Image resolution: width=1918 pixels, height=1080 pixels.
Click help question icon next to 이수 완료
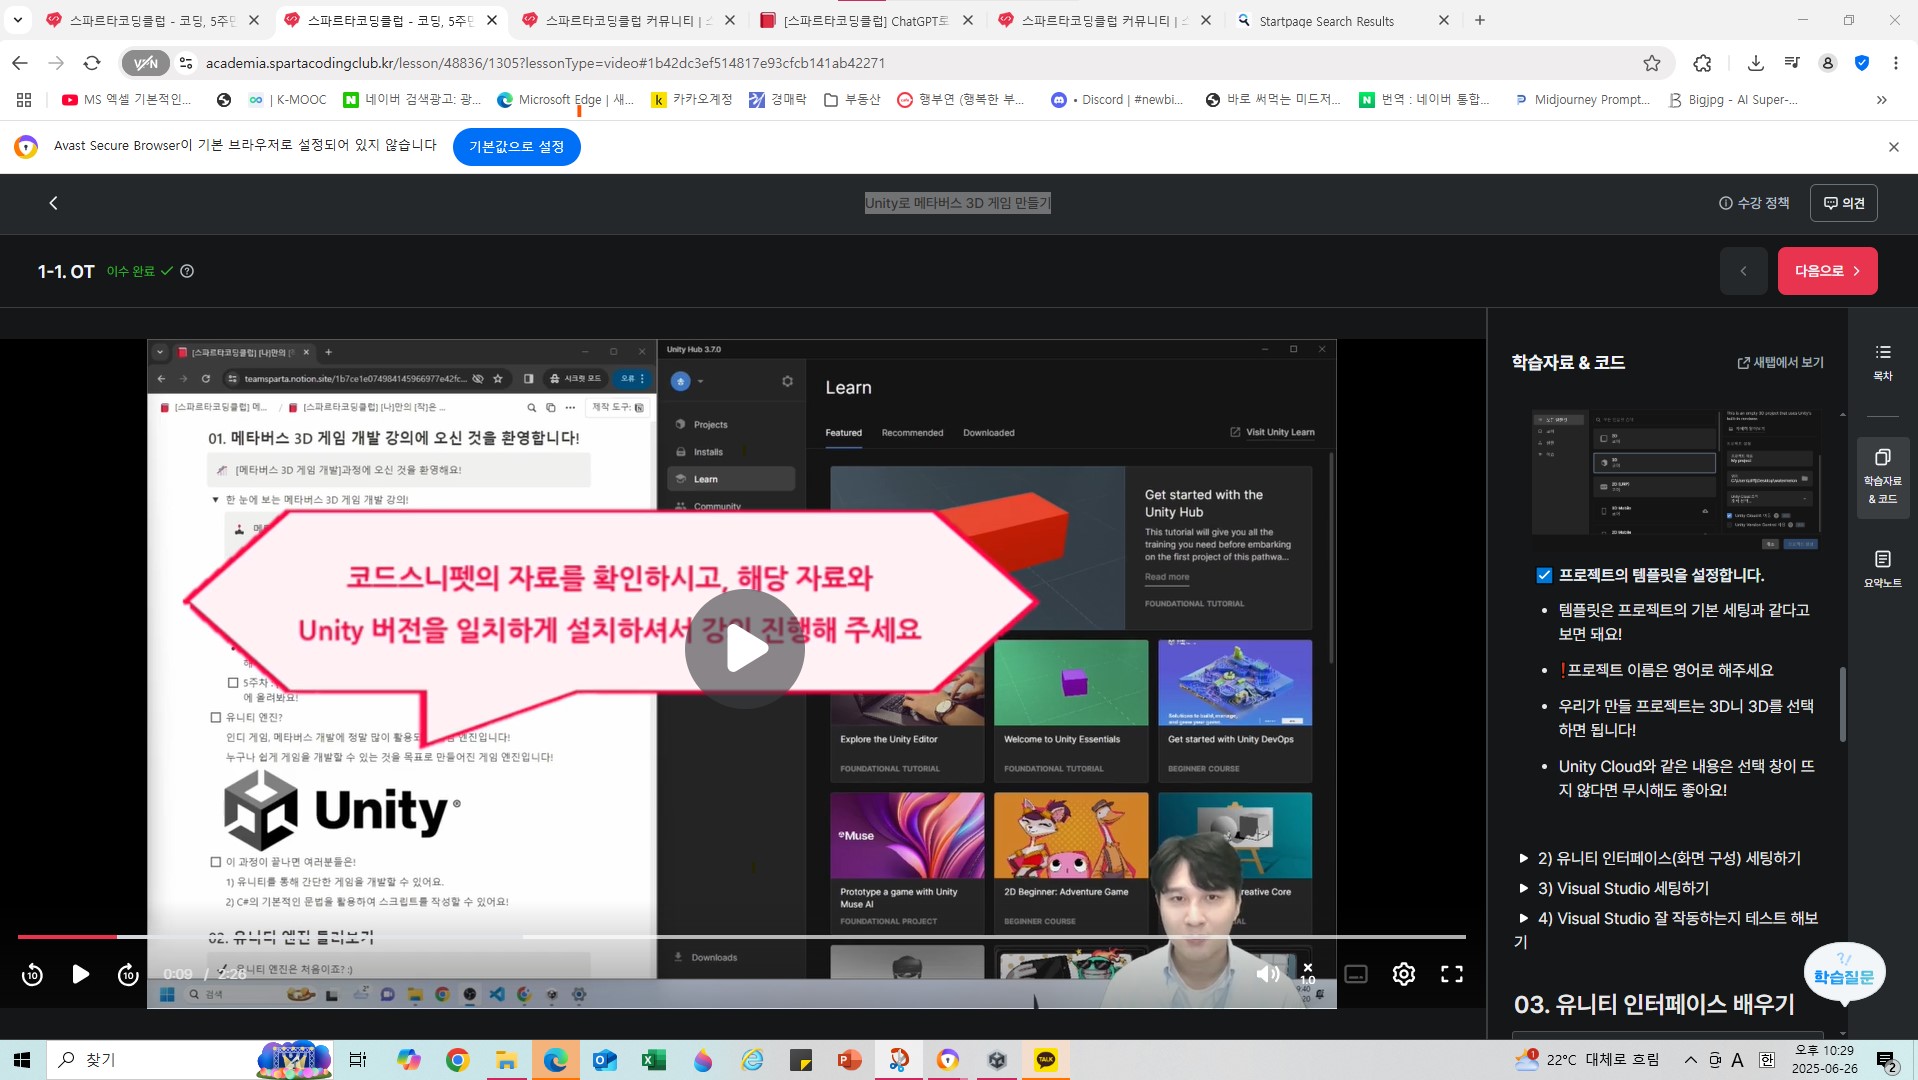coord(187,271)
